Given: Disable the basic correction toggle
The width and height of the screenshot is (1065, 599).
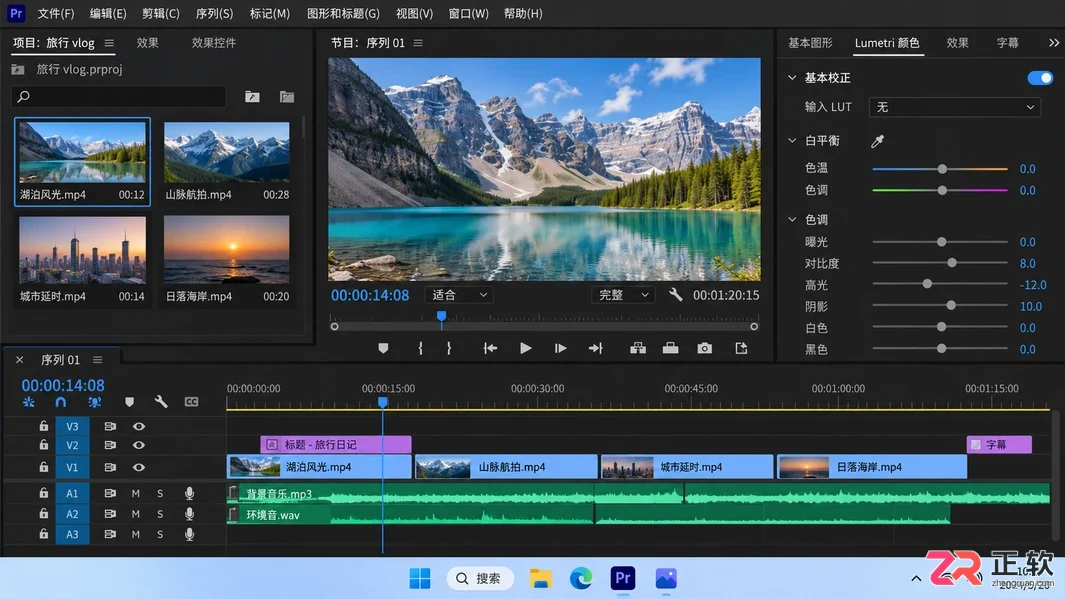Looking at the screenshot, I should (x=1040, y=77).
